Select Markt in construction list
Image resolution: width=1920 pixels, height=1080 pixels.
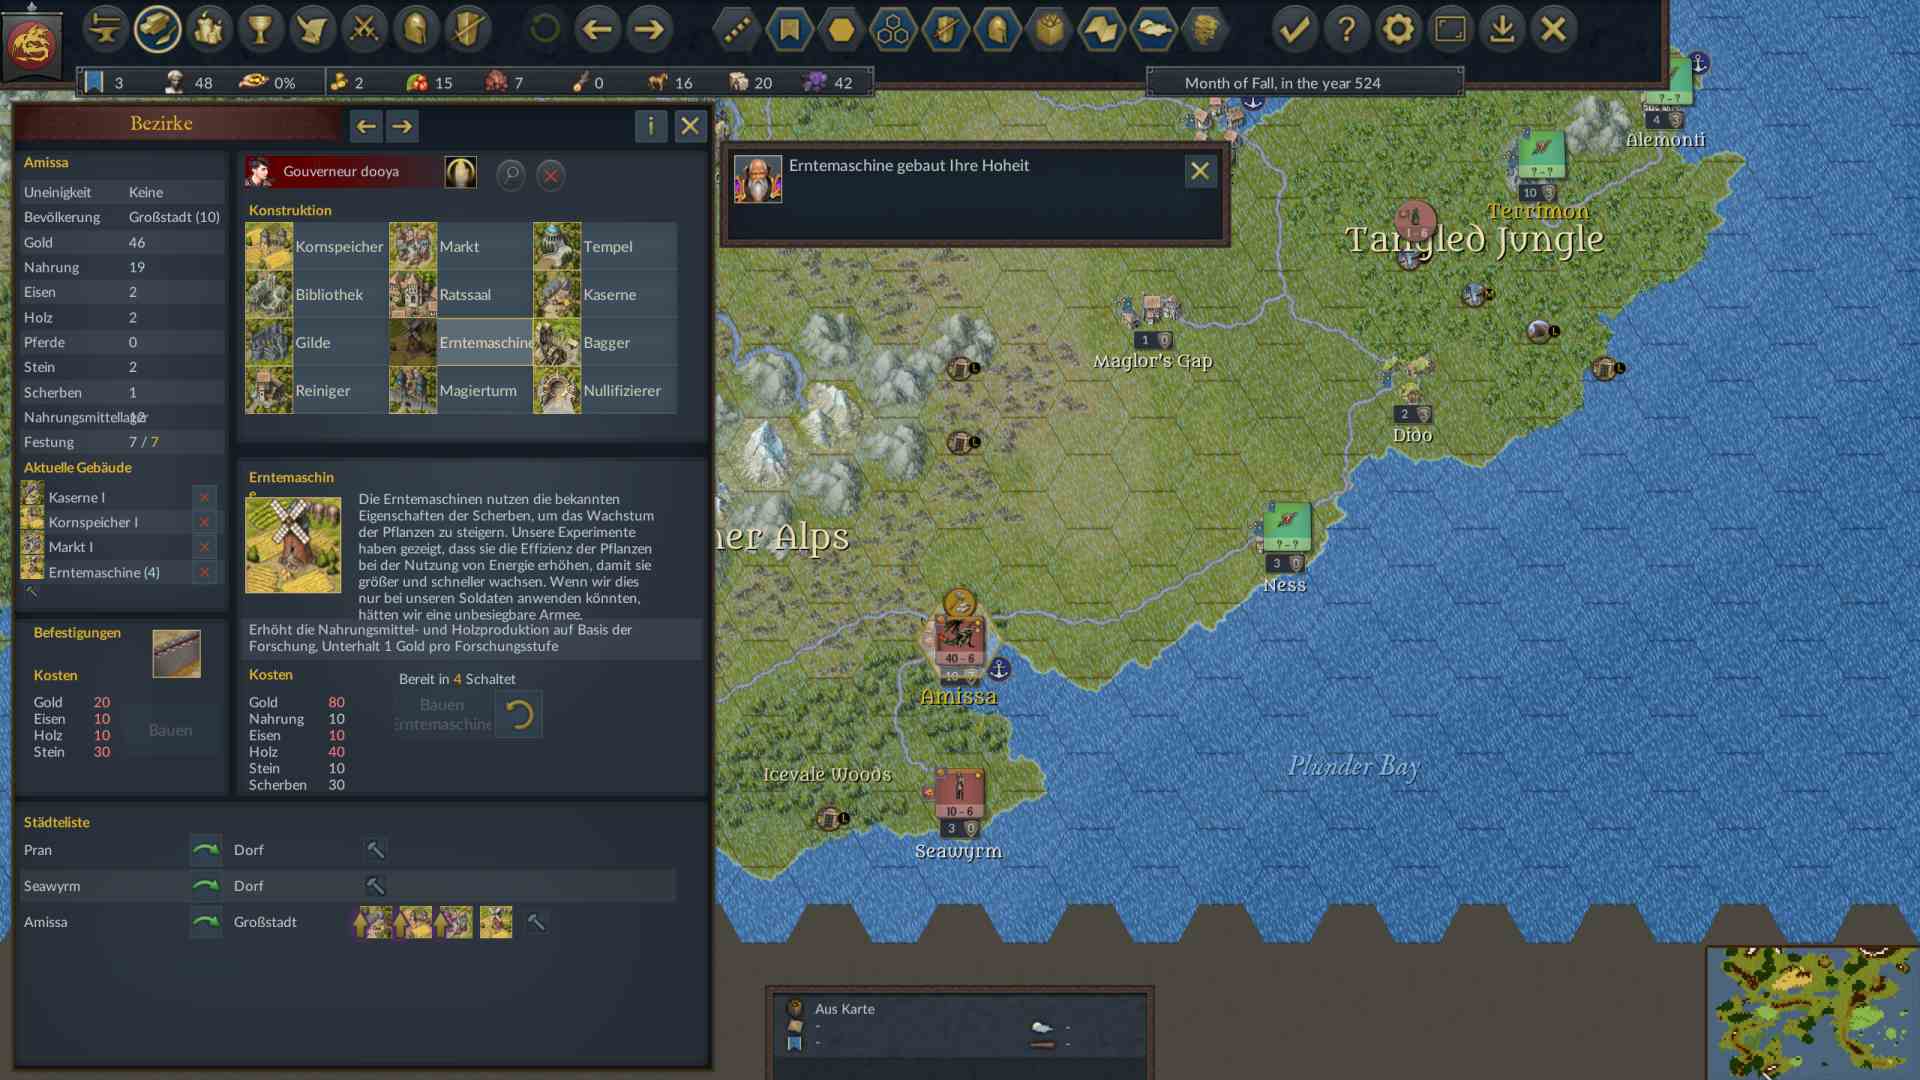(x=460, y=246)
